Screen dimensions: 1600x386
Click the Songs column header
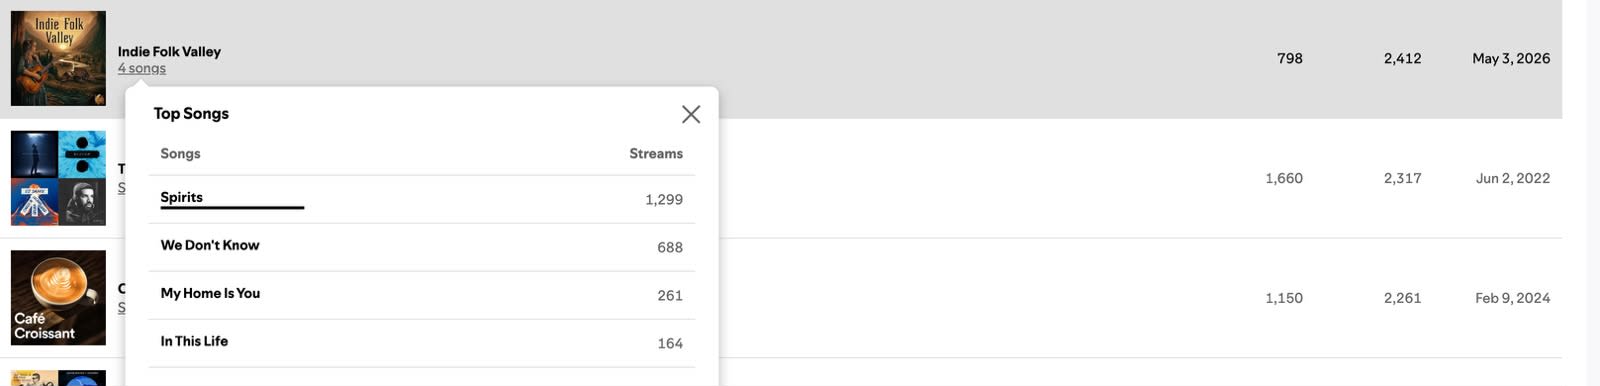[x=180, y=153]
